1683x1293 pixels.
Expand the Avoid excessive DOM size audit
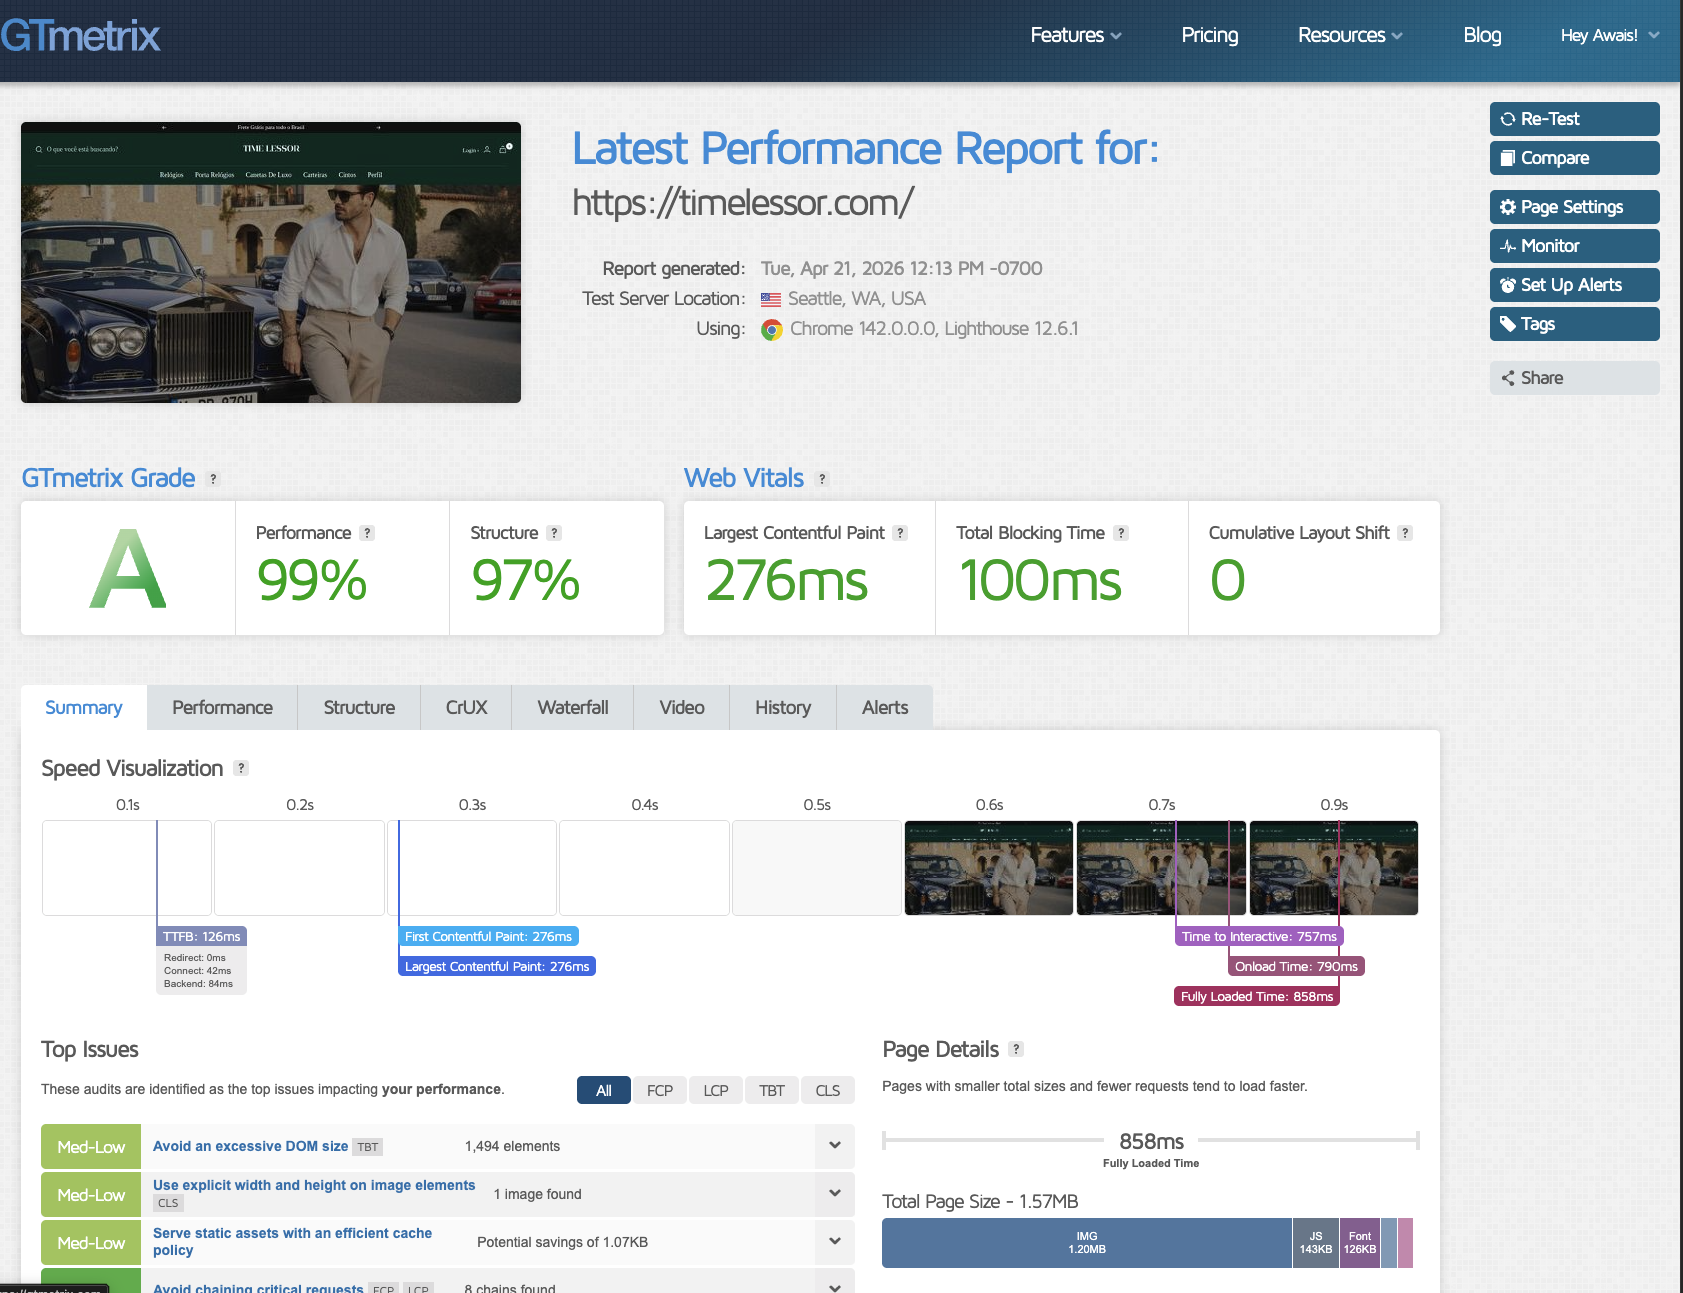(x=834, y=1146)
